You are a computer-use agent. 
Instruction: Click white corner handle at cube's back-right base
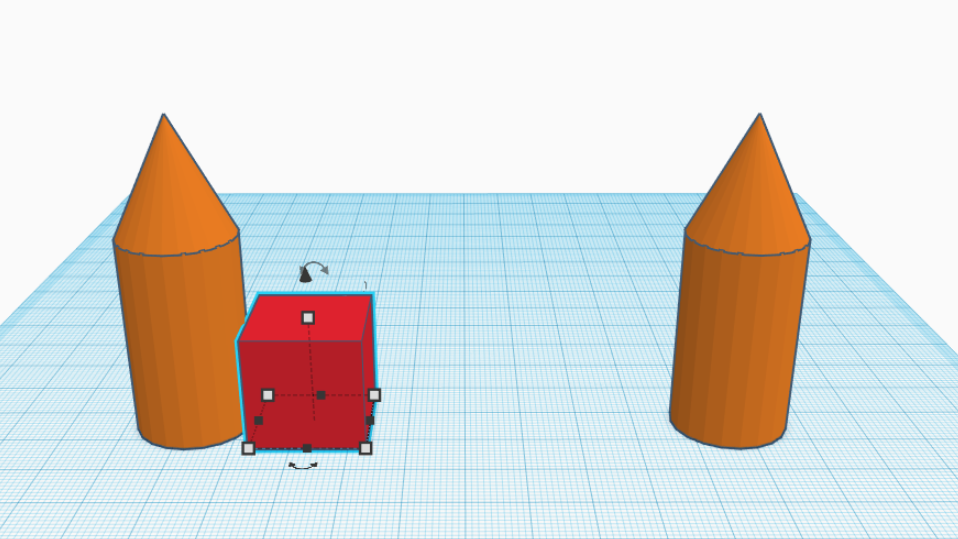(x=375, y=395)
